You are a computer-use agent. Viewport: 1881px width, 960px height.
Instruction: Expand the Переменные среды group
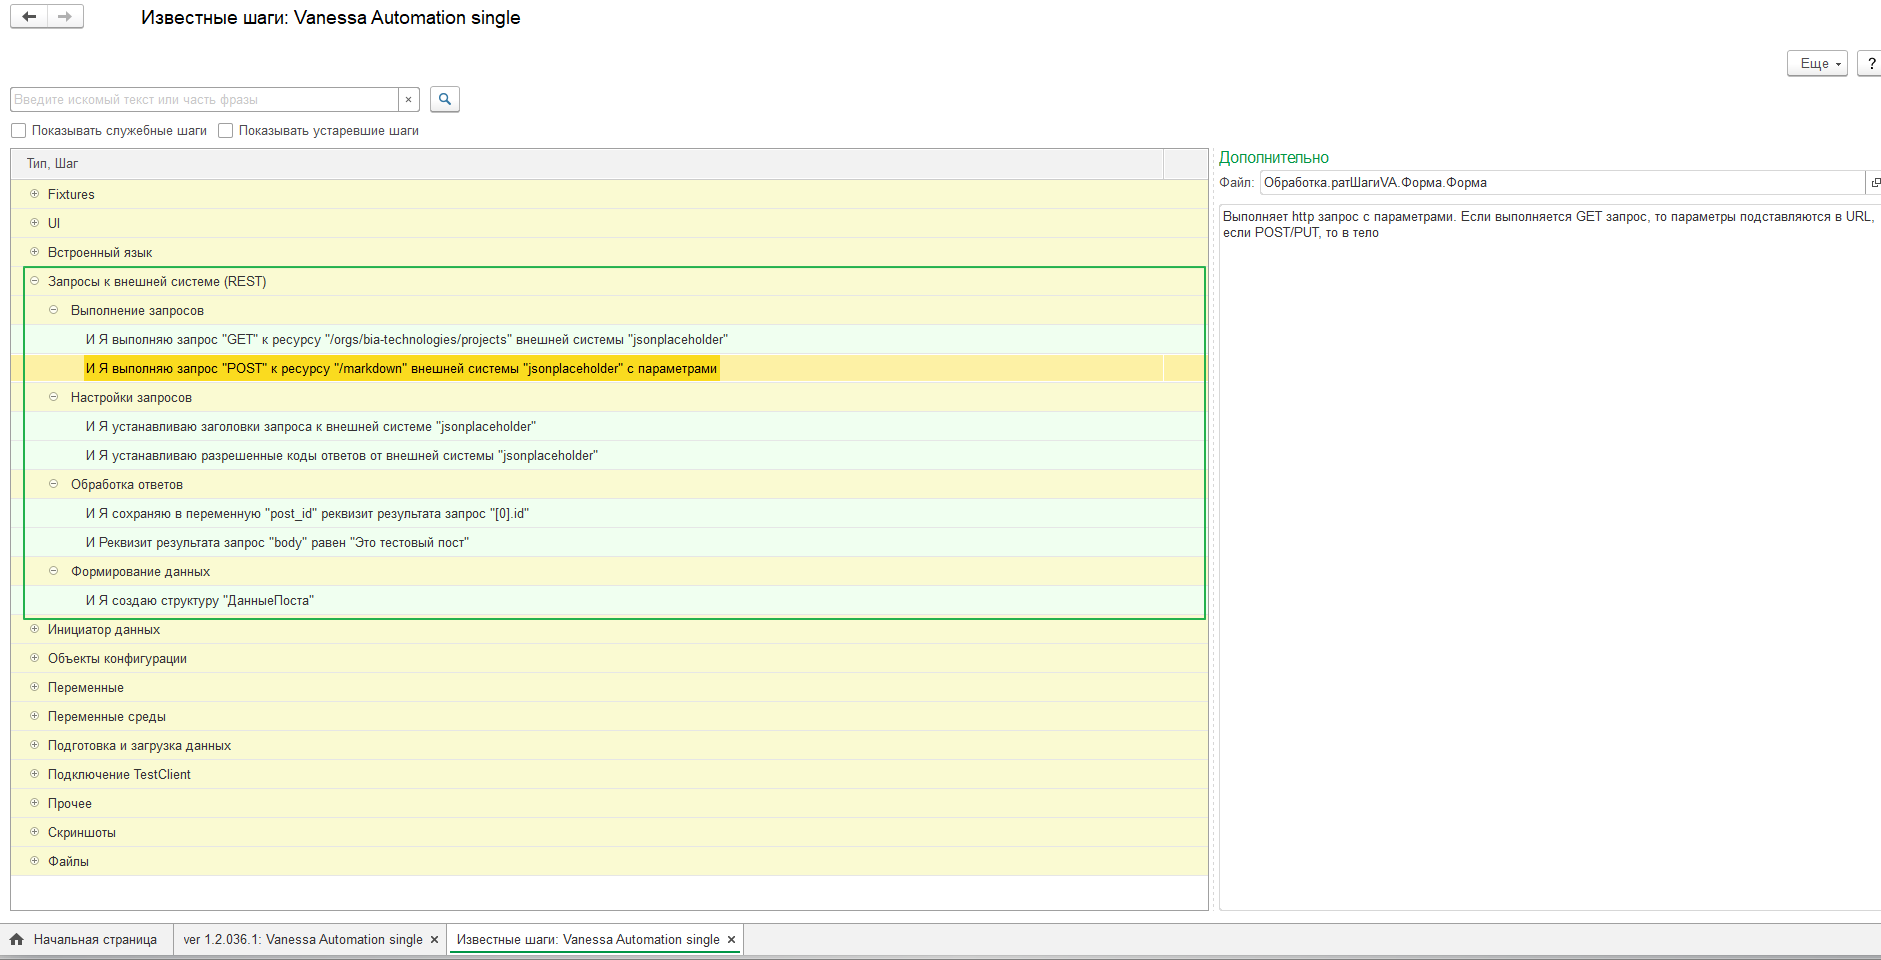(34, 716)
